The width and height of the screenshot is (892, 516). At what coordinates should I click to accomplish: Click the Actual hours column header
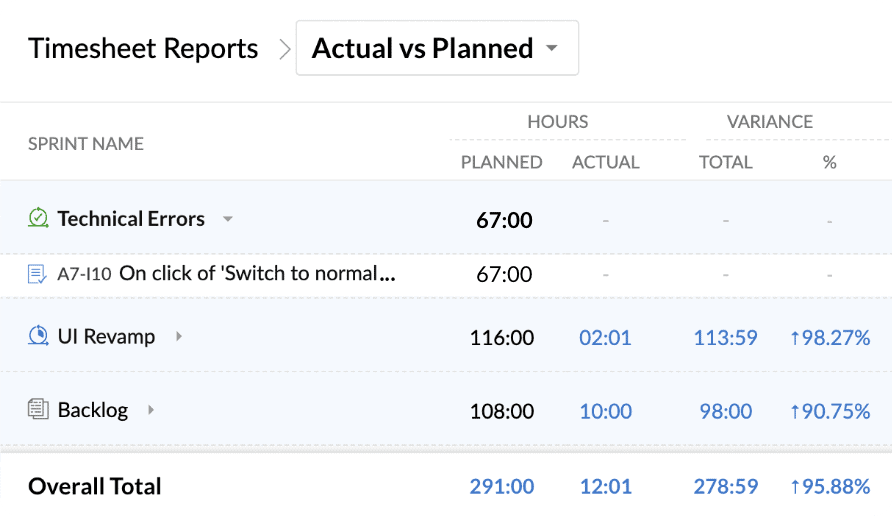pyautogui.click(x=605, y=162)
